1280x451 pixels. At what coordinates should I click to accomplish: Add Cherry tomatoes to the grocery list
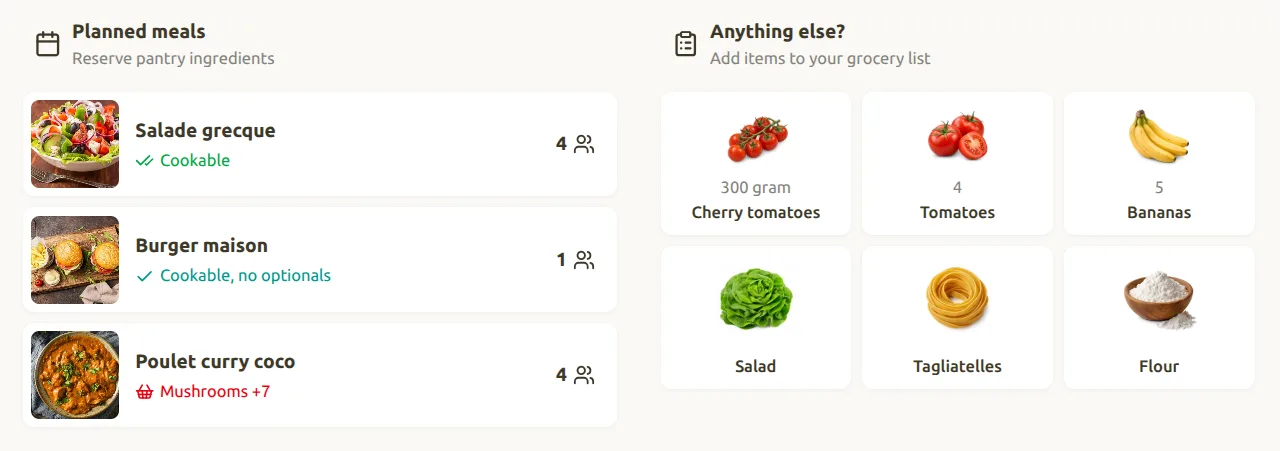[x=756, y=164]
